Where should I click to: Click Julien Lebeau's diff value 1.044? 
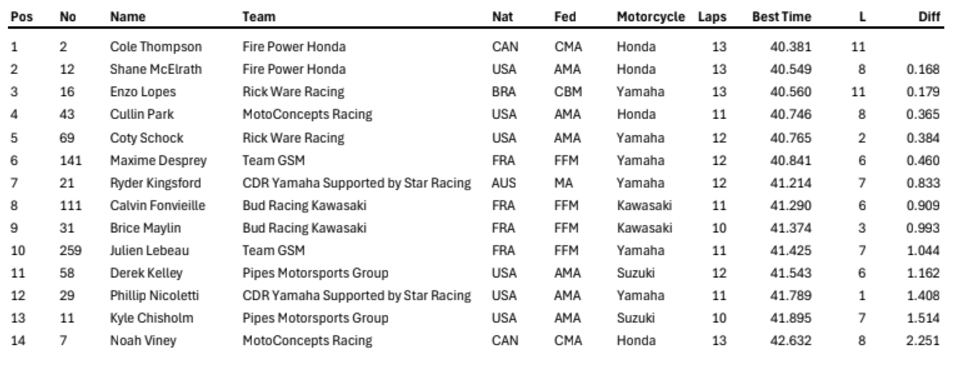pos(923,250)
